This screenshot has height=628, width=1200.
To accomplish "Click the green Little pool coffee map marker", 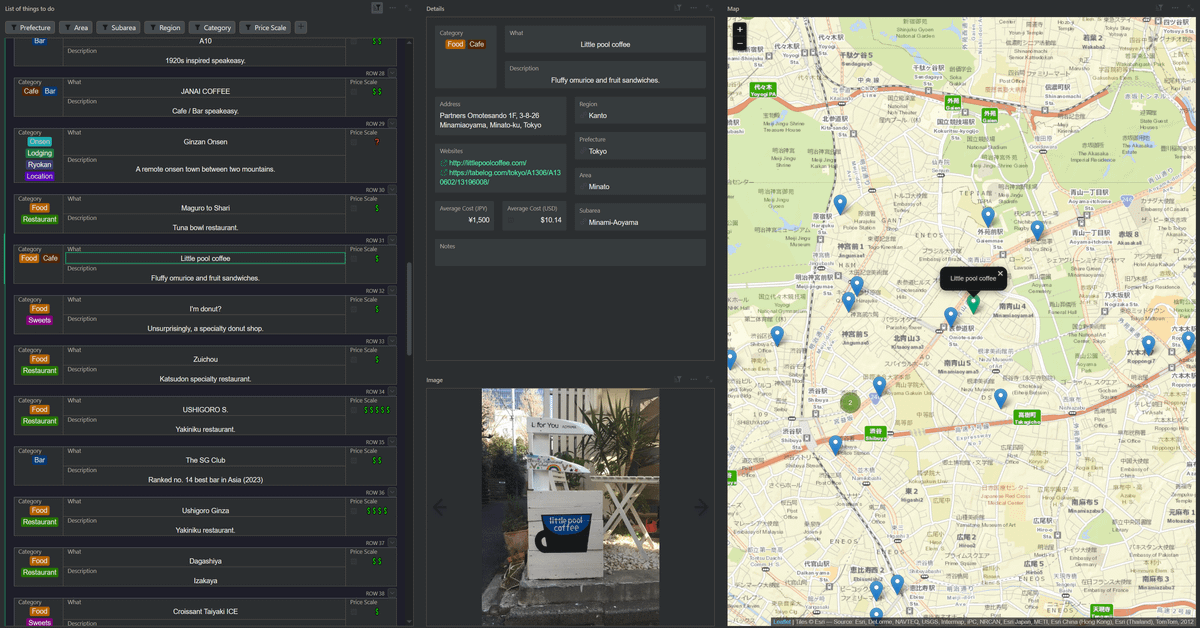I will (x=973, y=303).
